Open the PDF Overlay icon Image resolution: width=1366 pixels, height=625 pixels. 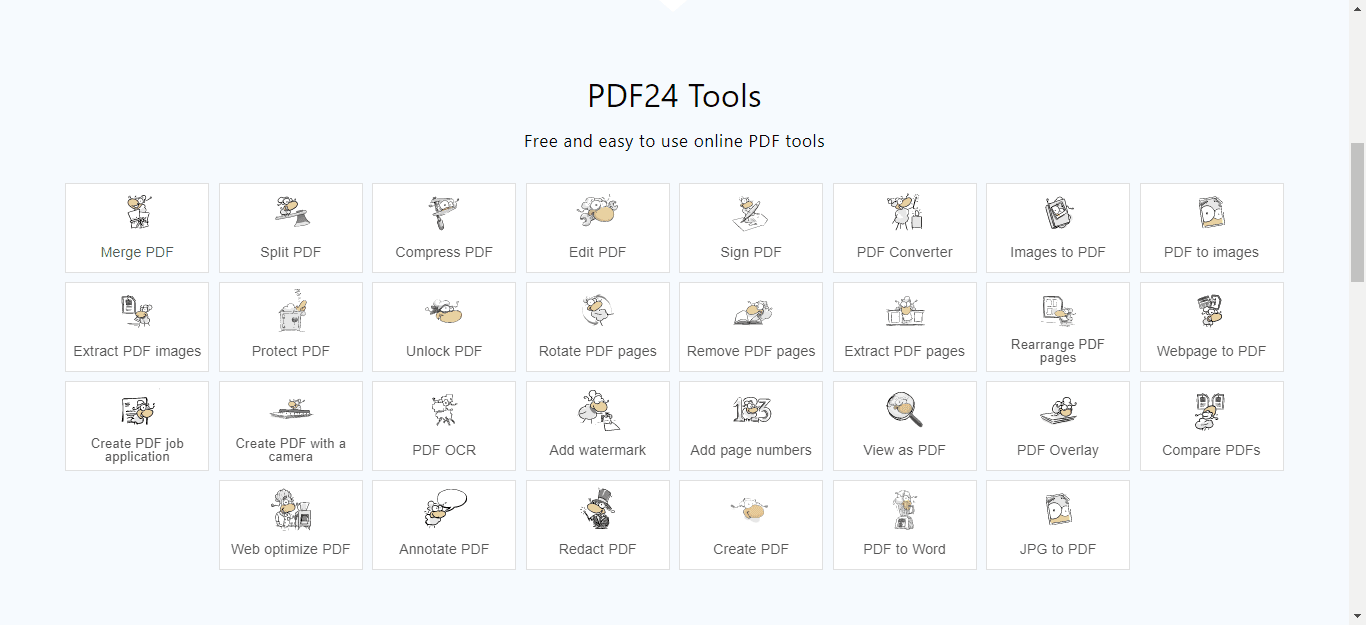click(1058, 410)
